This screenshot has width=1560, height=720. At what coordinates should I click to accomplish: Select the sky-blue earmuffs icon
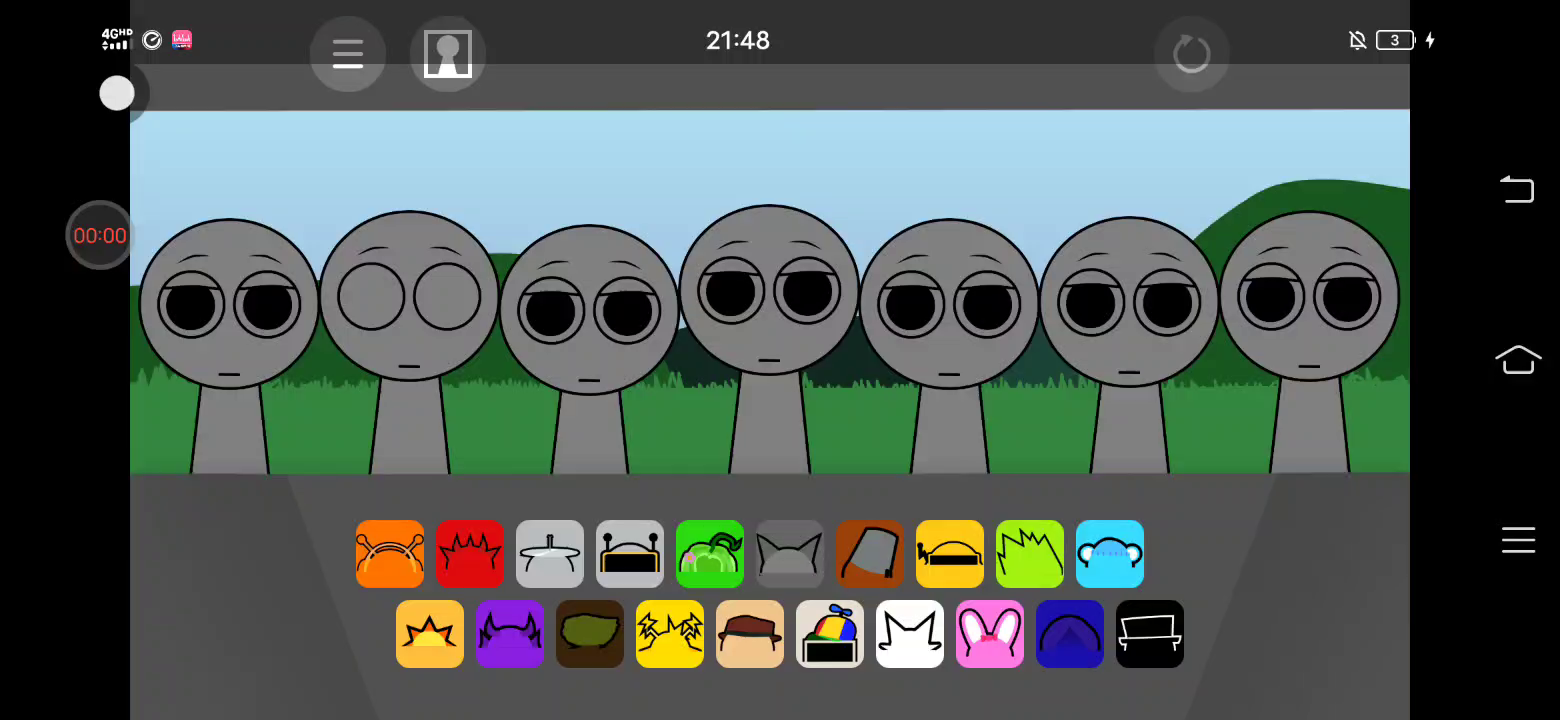point(1110,554)
